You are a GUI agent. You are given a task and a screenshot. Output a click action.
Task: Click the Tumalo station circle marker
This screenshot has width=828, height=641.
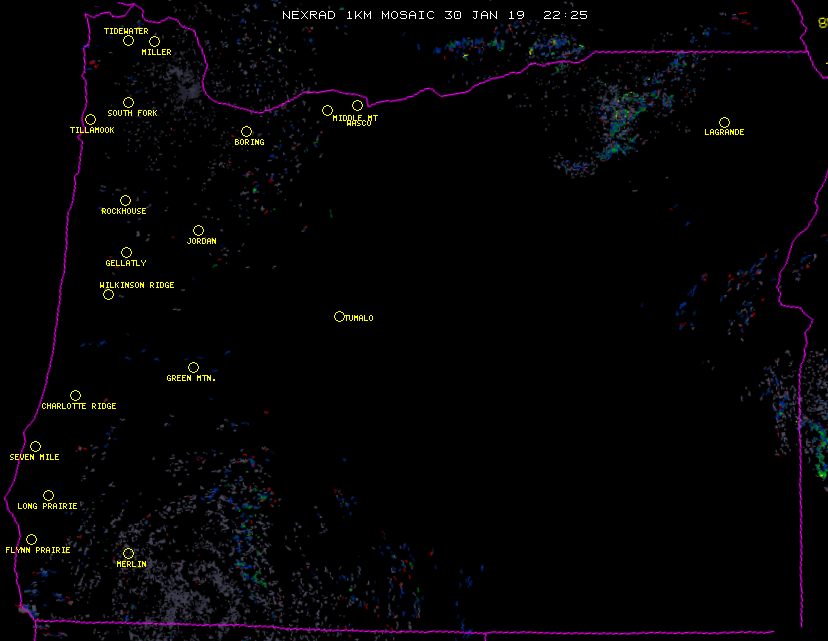pyautogui.click(x=339, y=317)
